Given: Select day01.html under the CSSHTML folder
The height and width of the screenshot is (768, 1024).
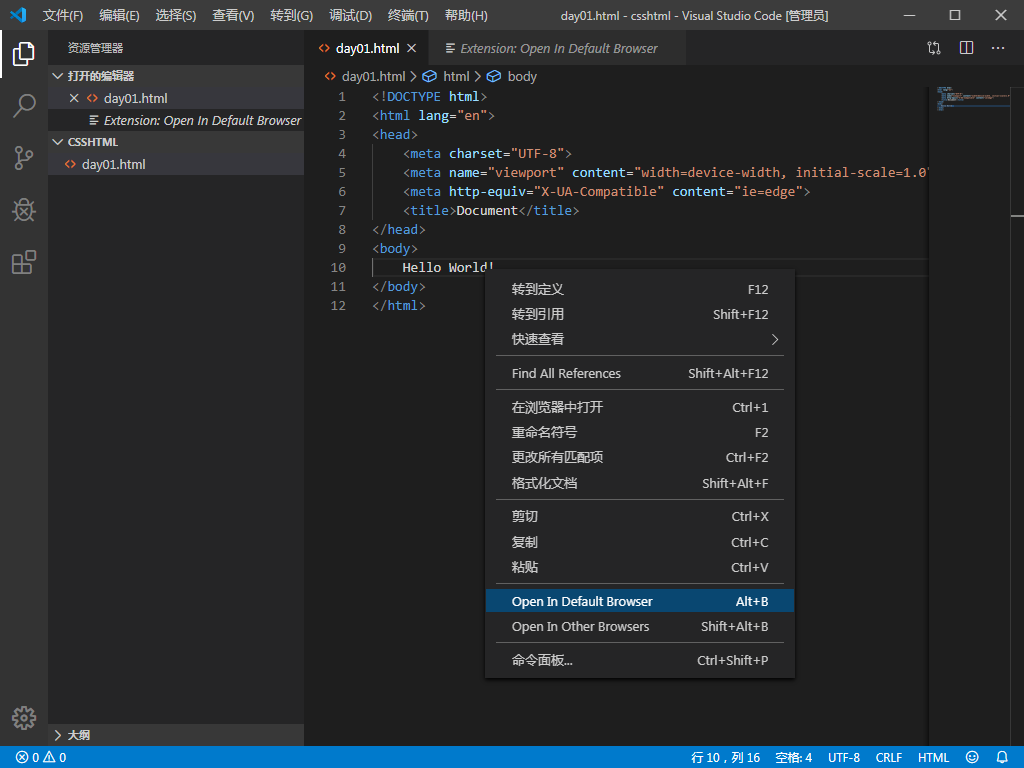Looking at the screenshot, I should 176,165.
